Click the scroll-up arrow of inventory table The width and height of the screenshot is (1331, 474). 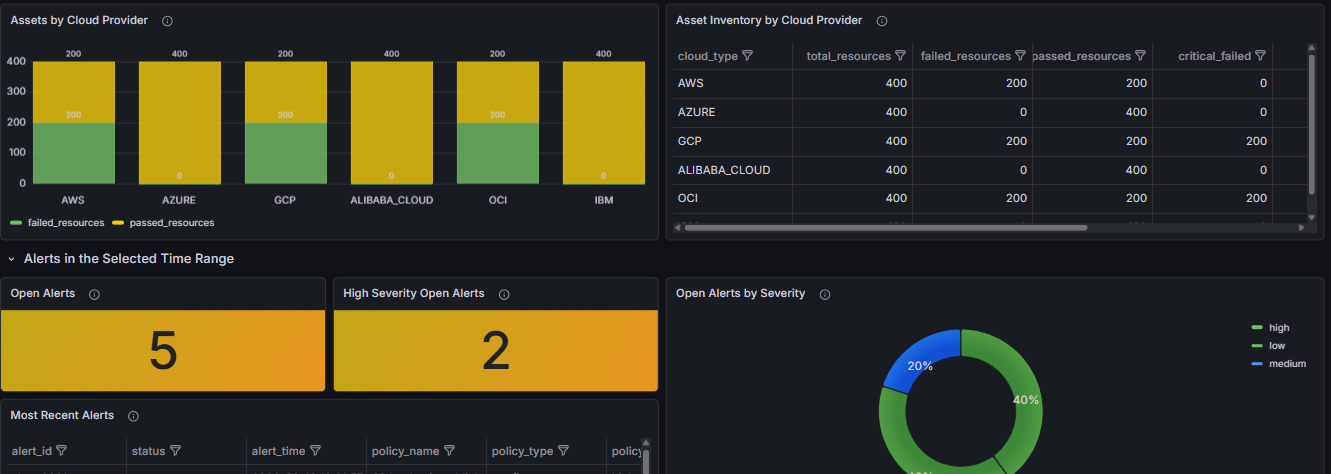pos(1312,47)
